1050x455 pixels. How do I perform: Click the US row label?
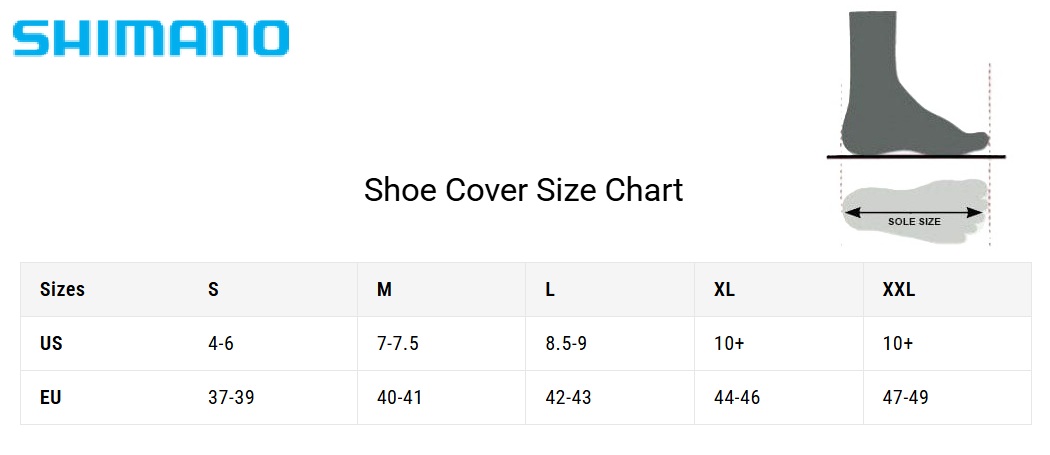pos(51,344)
